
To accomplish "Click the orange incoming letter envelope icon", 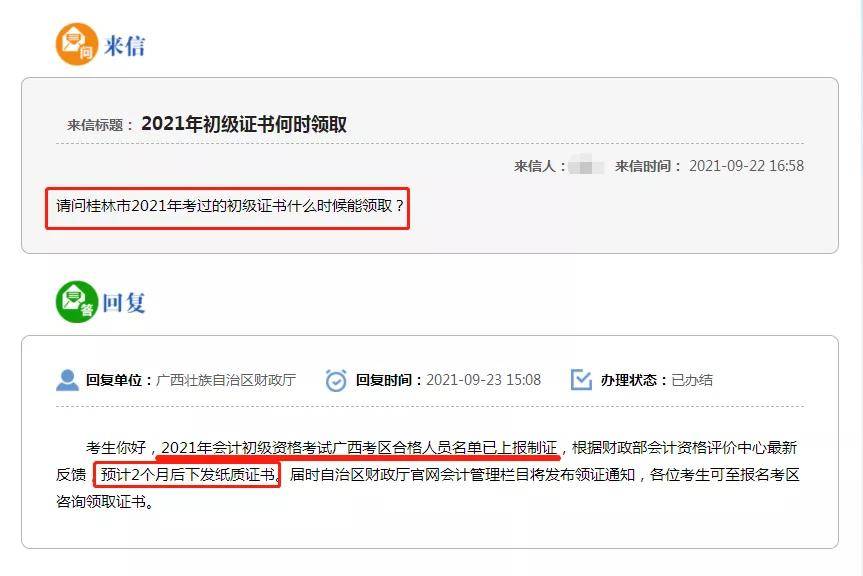I will click(x=77, y=44).
